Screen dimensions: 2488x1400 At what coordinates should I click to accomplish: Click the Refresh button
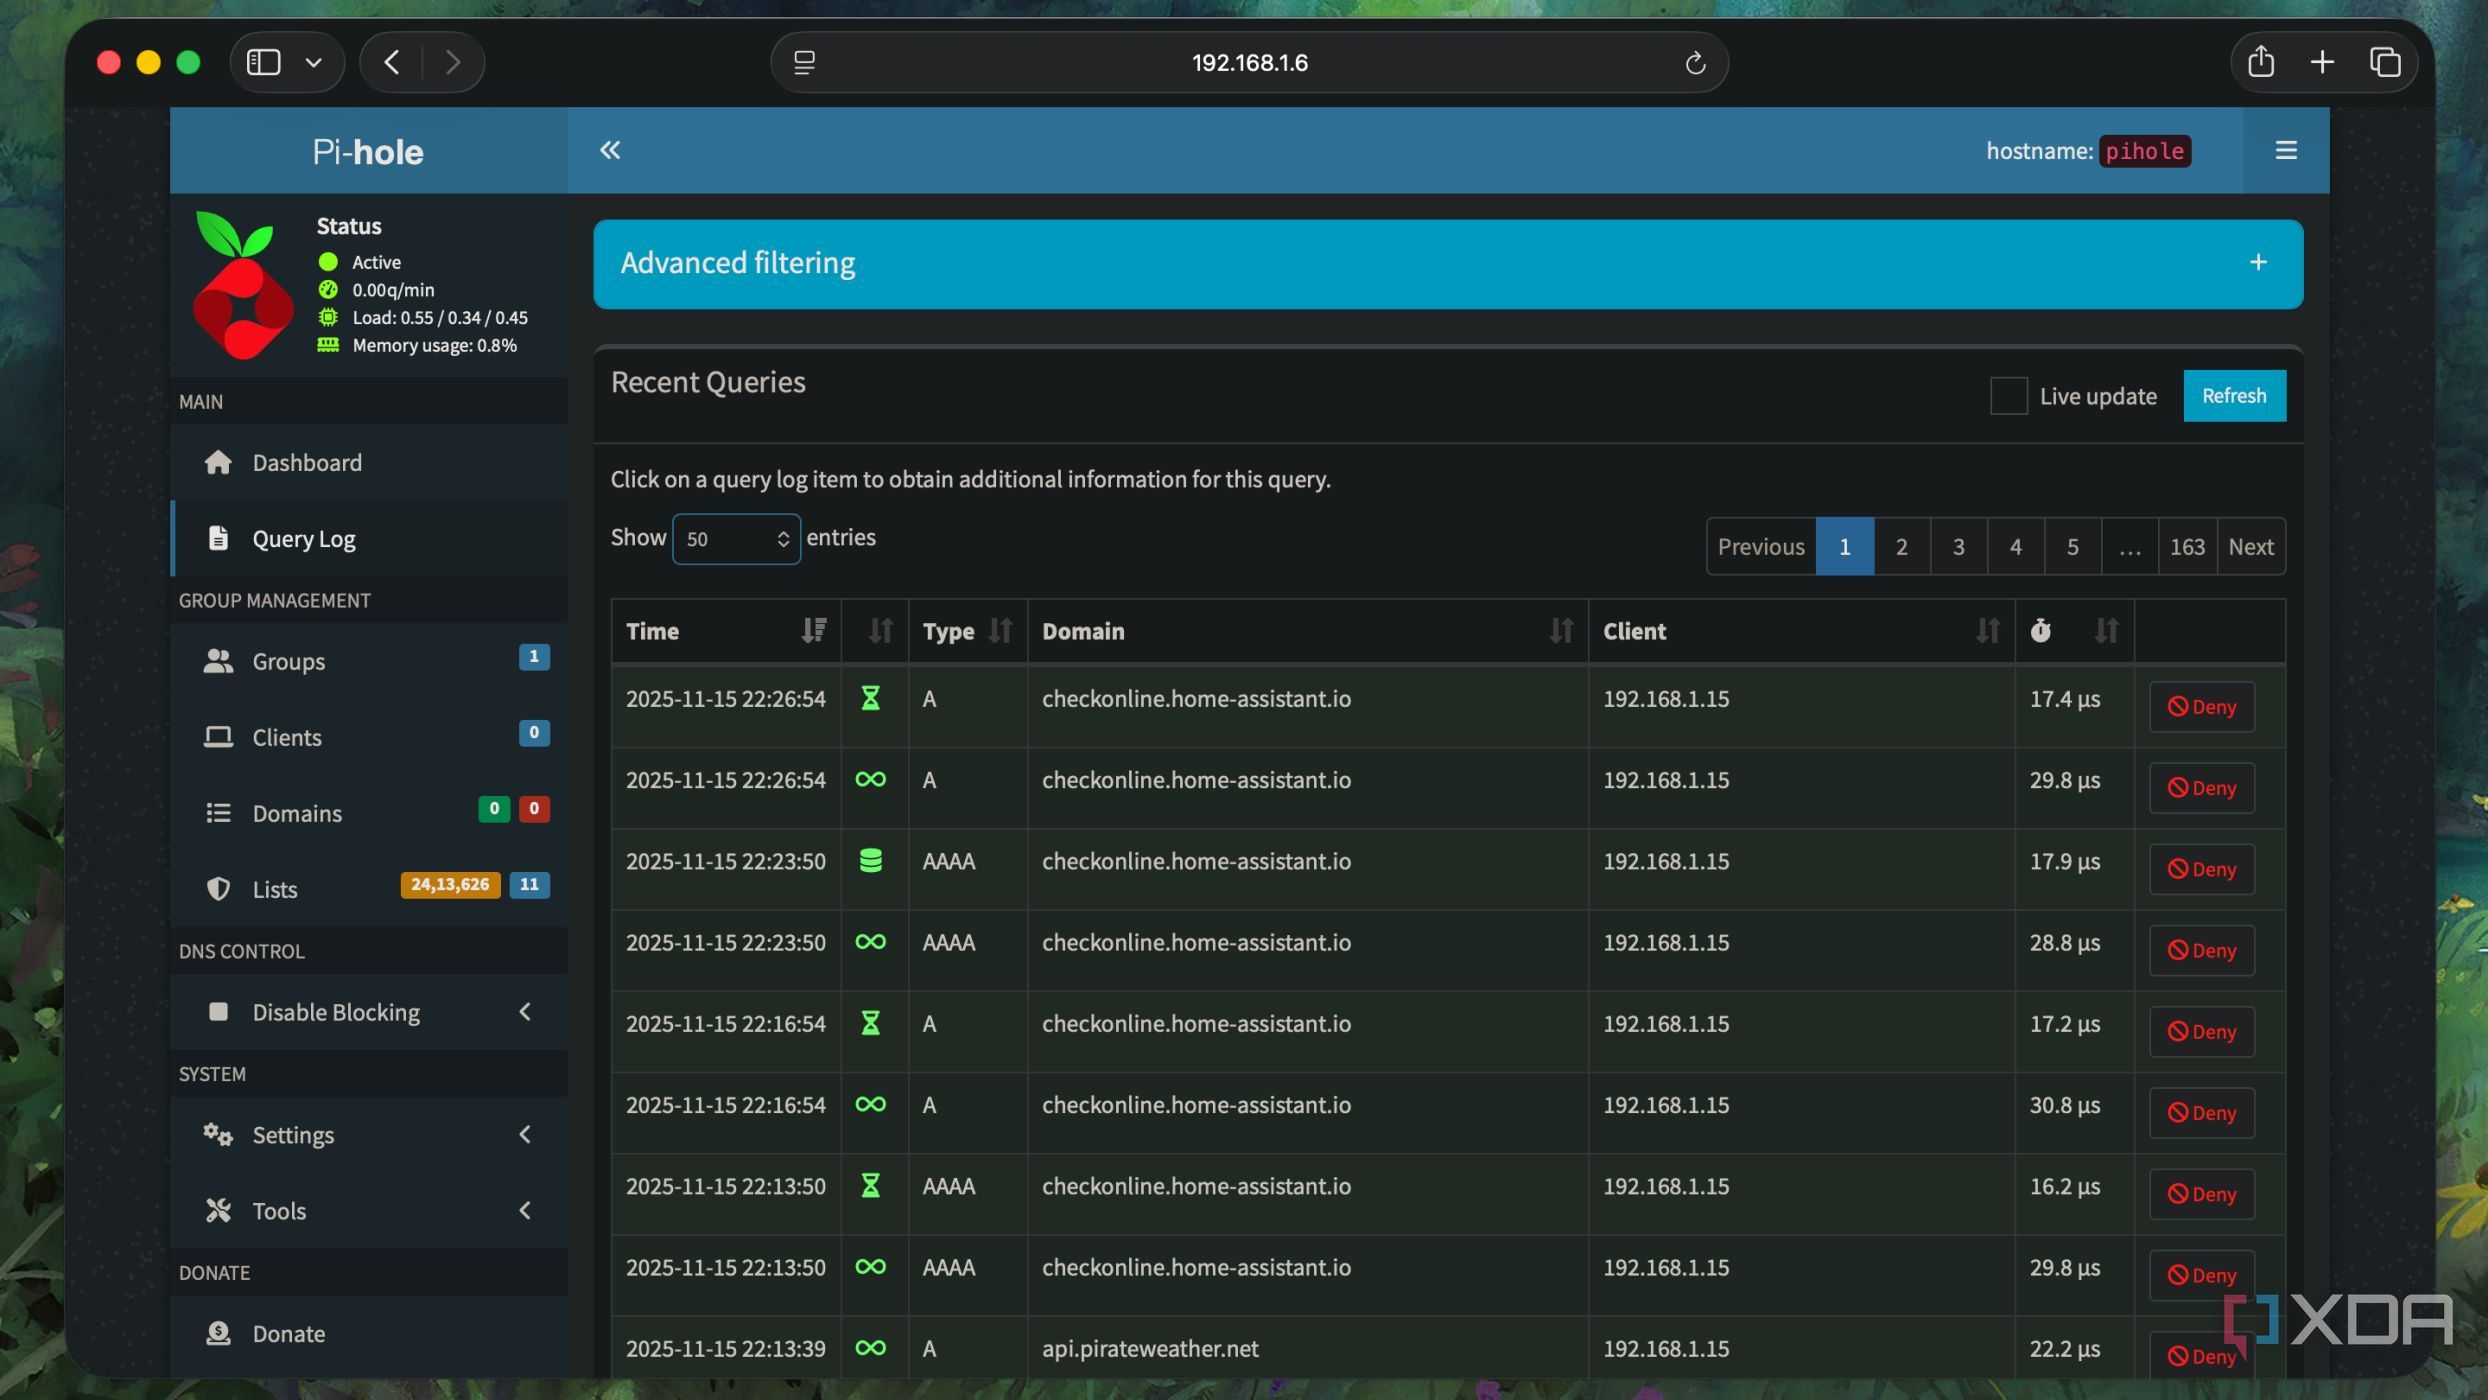(2233, 396)
